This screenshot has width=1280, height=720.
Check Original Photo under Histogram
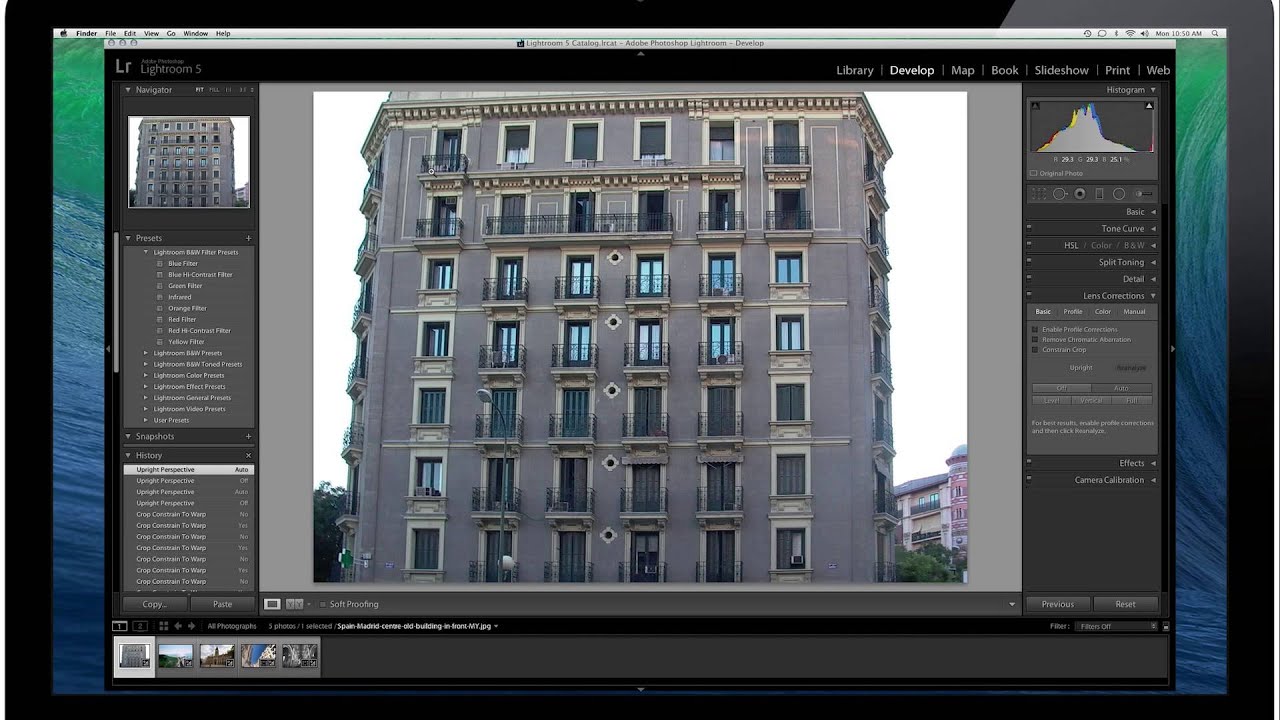pyautogui.click(x=1034, y=173)
